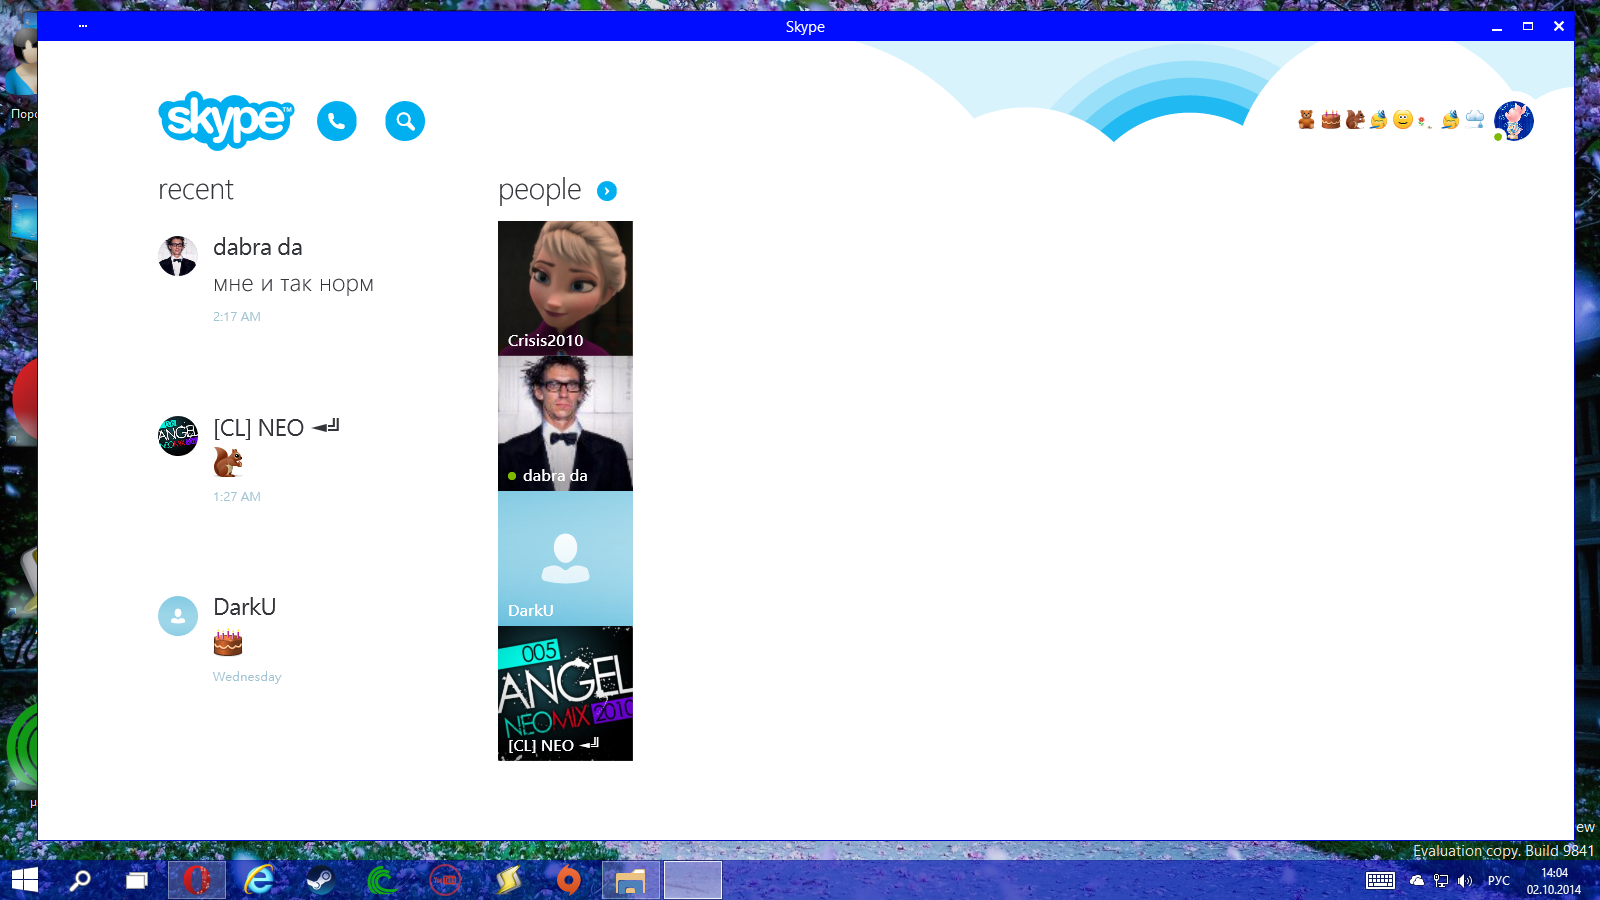Open the volume tray icon

click(1465, 880)
